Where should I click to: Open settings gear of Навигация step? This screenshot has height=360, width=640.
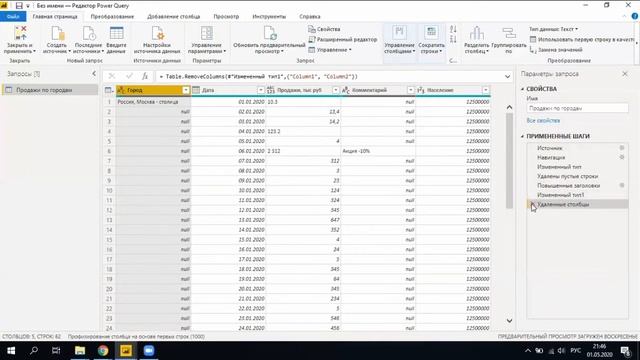pos(622,157)
